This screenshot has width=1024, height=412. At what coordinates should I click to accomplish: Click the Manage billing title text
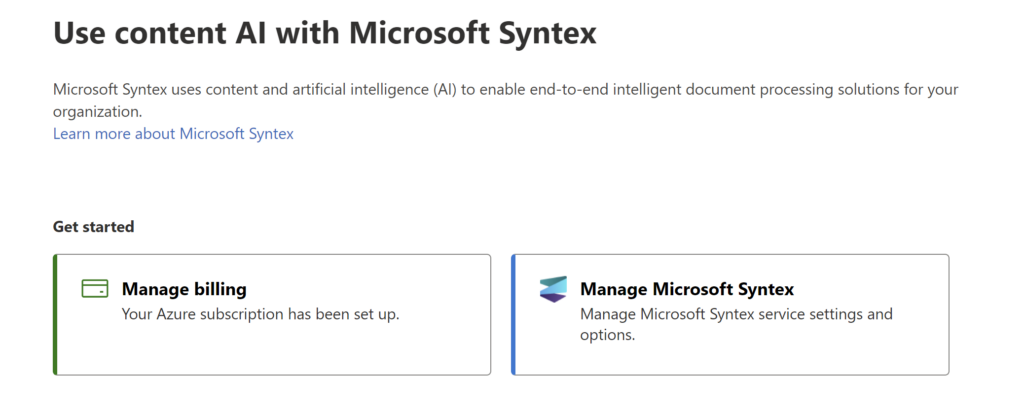(184, 289)
